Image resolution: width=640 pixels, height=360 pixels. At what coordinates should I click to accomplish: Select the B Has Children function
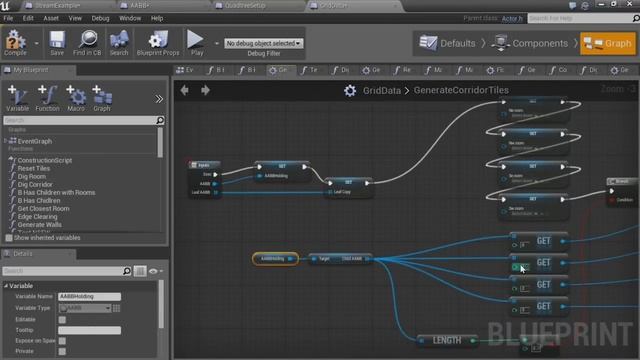click(x=39, y=201)
